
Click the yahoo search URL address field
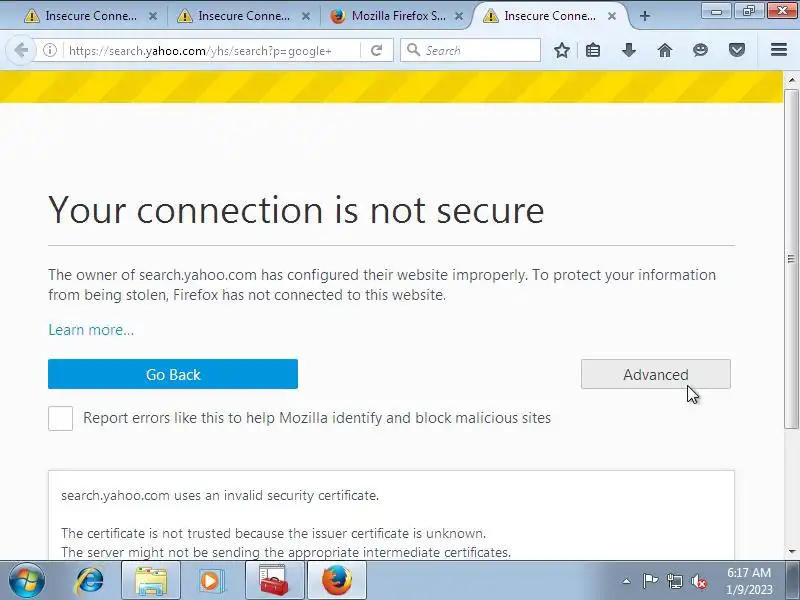(x=210, y=51)
